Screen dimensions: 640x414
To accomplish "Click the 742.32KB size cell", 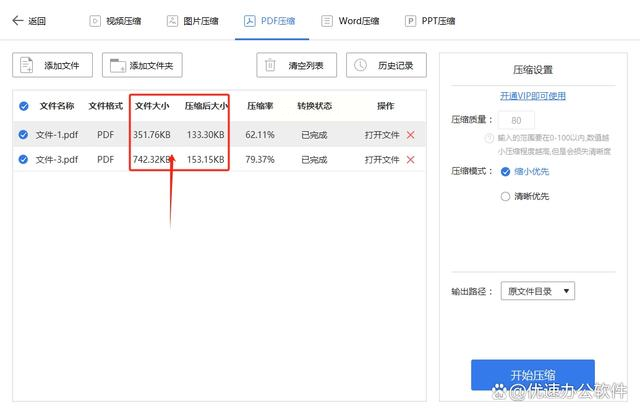I will [152, 160].
